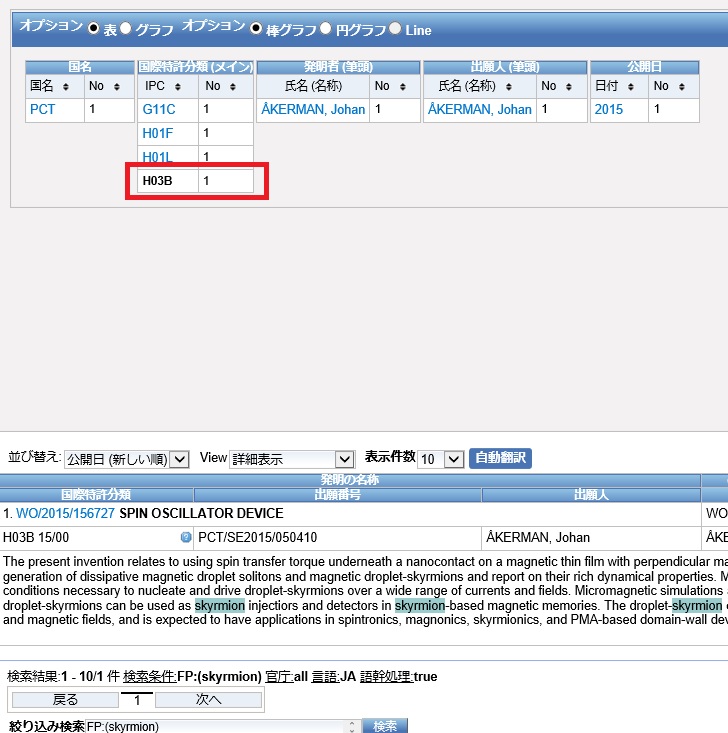Open the G11C classification link

(x=159, y=109)
